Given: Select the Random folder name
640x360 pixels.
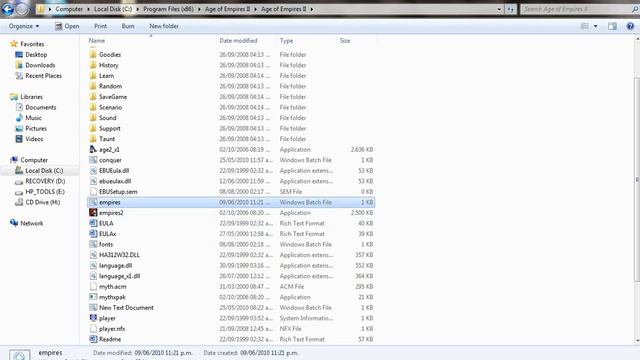Looking at the screenshot, I should coord(110,86).
